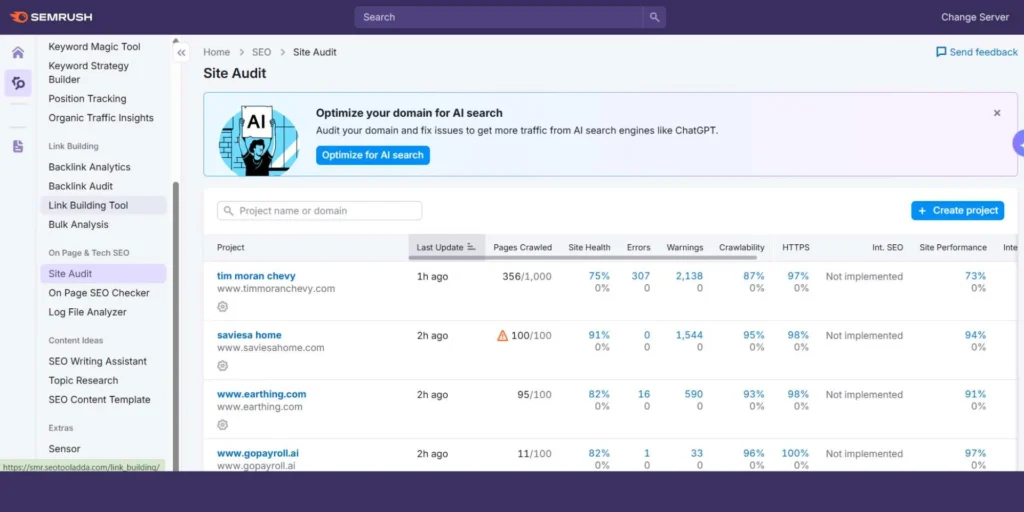
Task: Open settings gear for tim moran chevy project
Action: [x=223, y=306]
